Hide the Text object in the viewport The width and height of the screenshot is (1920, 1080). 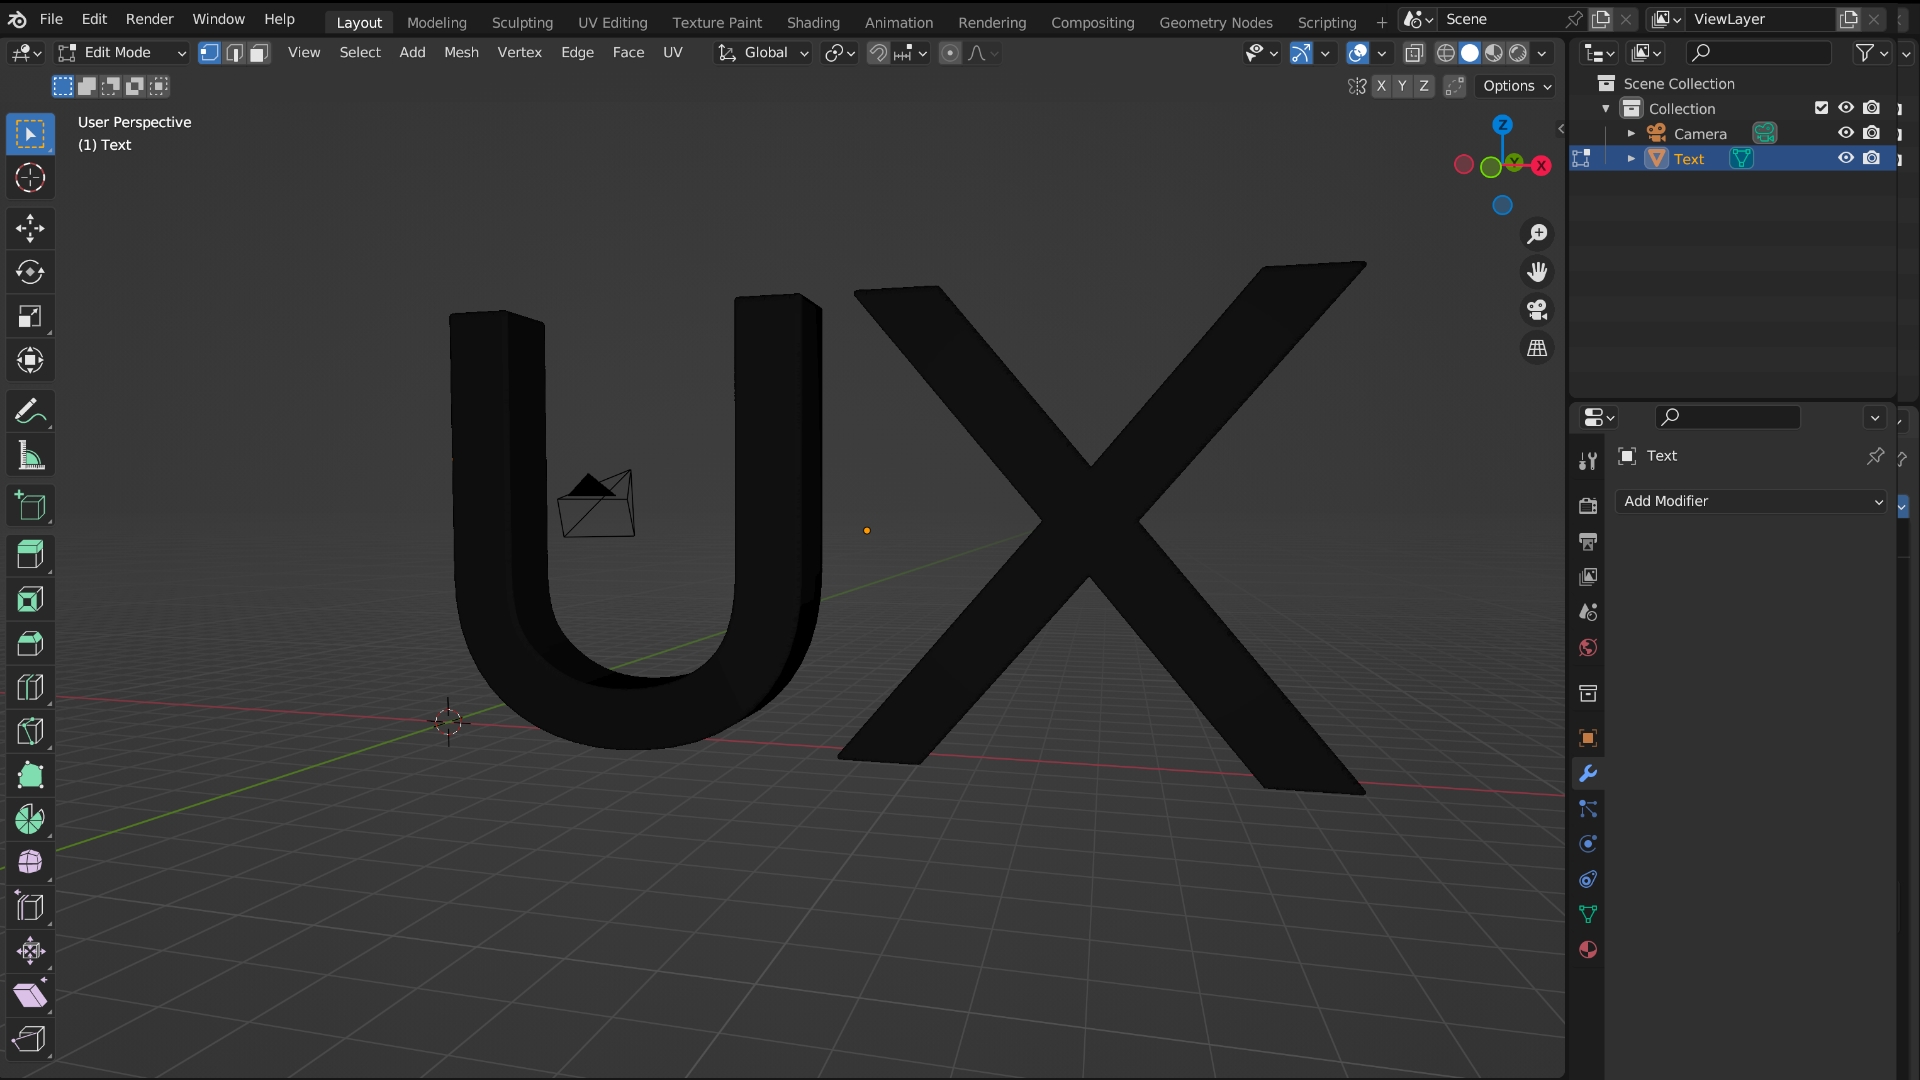click(1846, 158)
